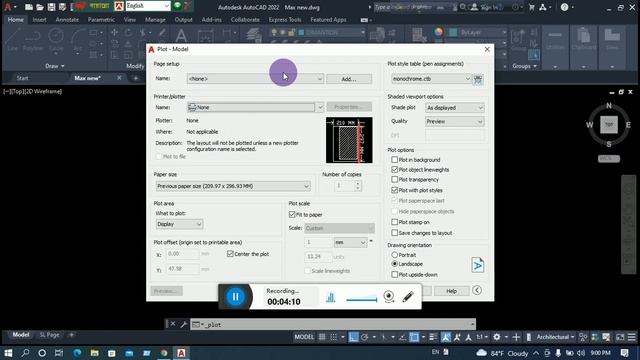Select the pen annotation tool on recording bar
The width and height of the screenshot is (640, 360).
click(x=407, y=296)
